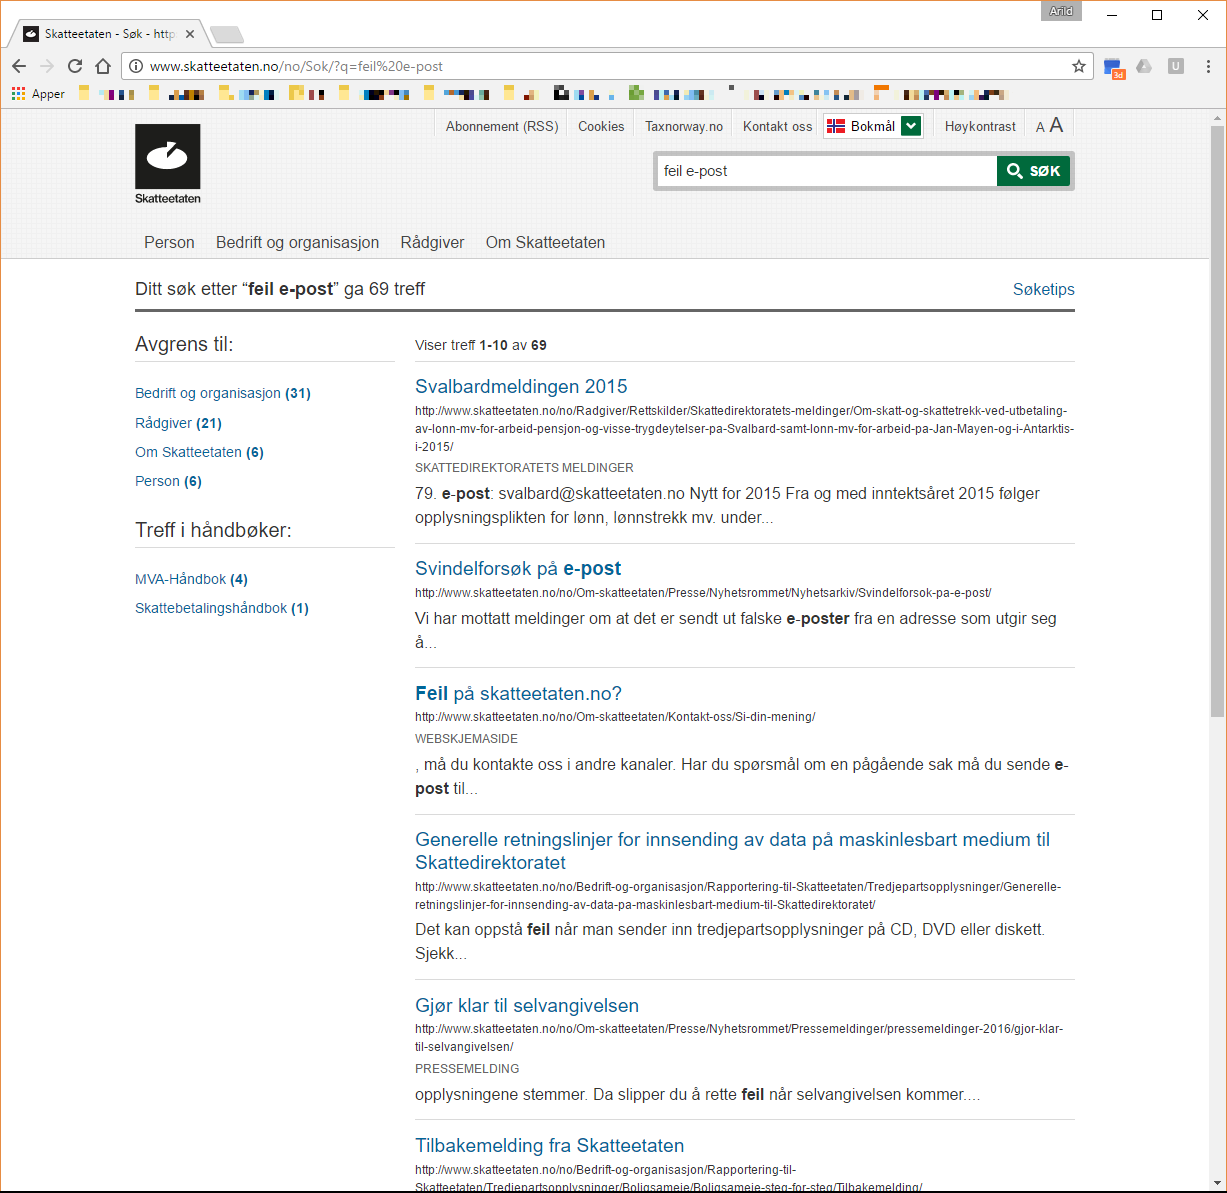
Task: Open the Bedrift og organisasjon menu
Action: coord(297,242)
